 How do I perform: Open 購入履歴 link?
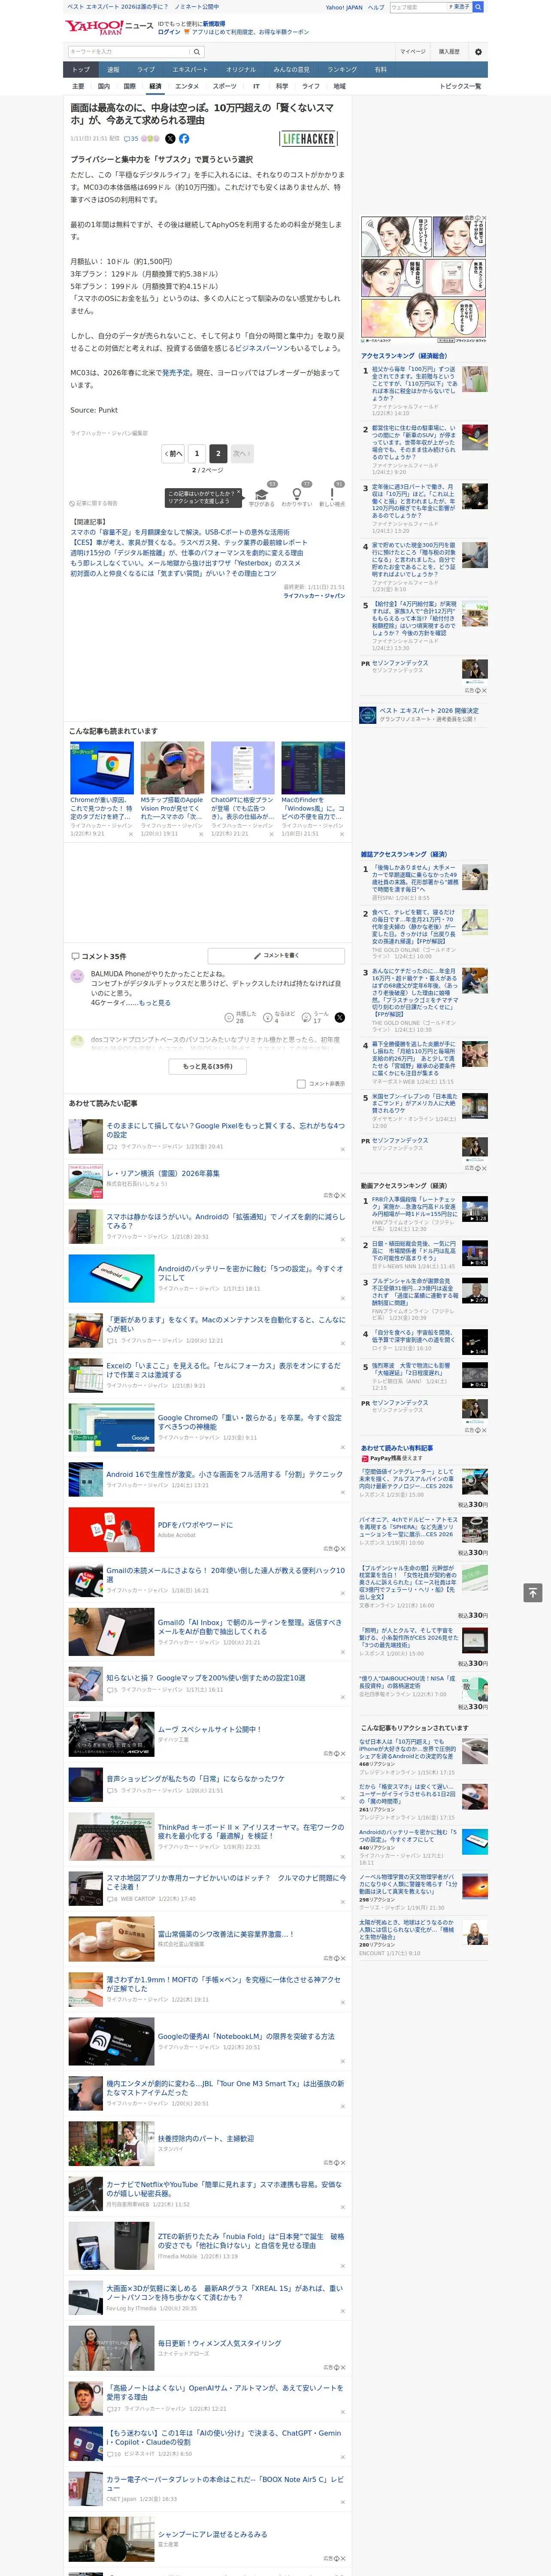[x=449, y=51]
